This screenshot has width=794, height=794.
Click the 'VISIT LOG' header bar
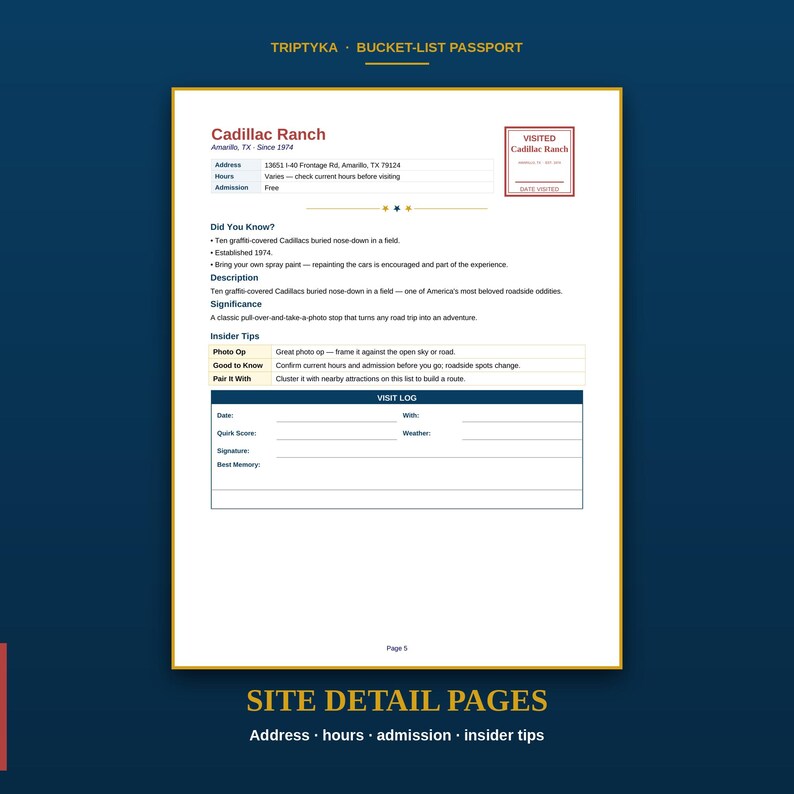[x=397, y=398]
